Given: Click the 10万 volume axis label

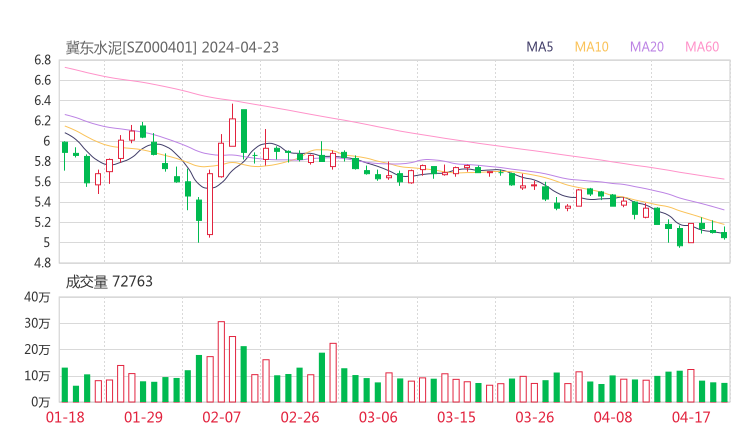Looking at the screenshot, I should [x=37, y=376].
